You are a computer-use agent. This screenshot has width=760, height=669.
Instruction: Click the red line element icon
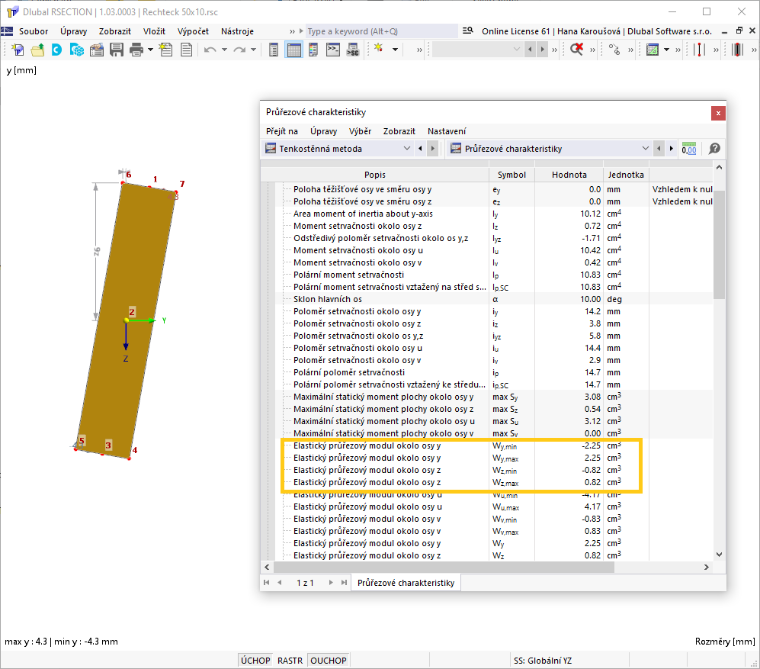(x=699, y=49)
